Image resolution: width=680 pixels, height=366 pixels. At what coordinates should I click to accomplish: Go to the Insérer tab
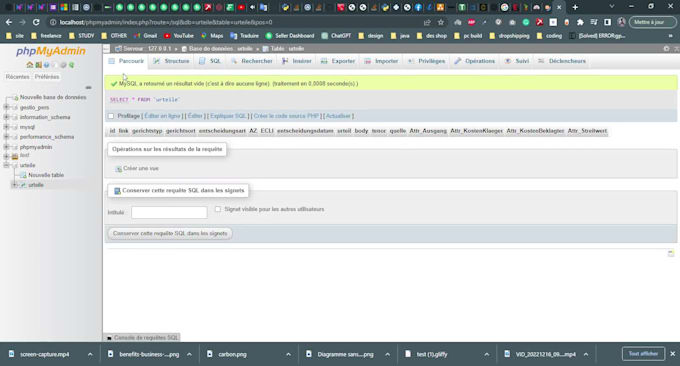pyautogui.click(x=297, y=61)
